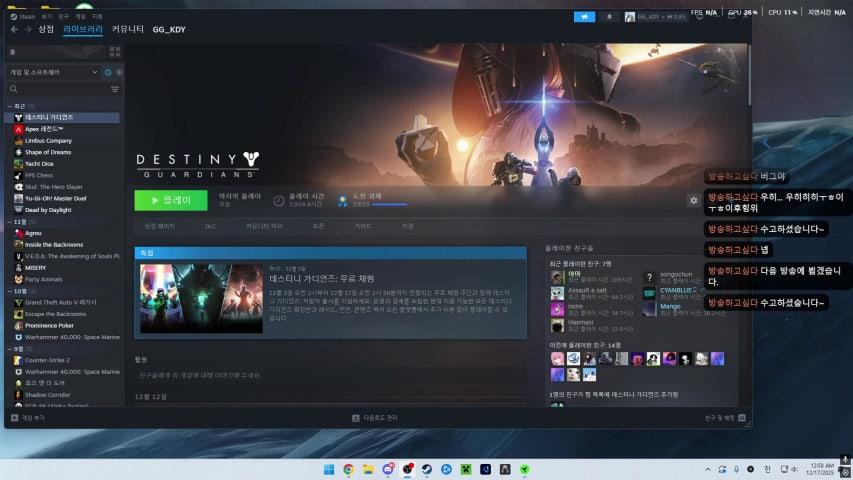Click the Destiny free trial news thumbnail
853x480 pixels.
pyautogui.click(x=201, y=297)
